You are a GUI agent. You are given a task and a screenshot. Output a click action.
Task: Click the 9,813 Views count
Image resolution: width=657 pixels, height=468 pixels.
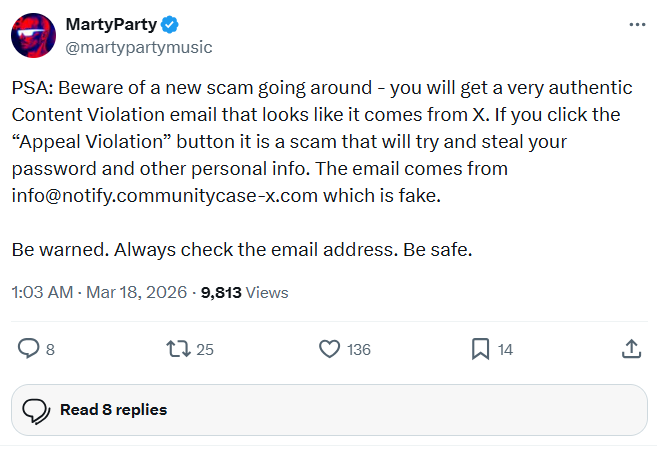244,293
